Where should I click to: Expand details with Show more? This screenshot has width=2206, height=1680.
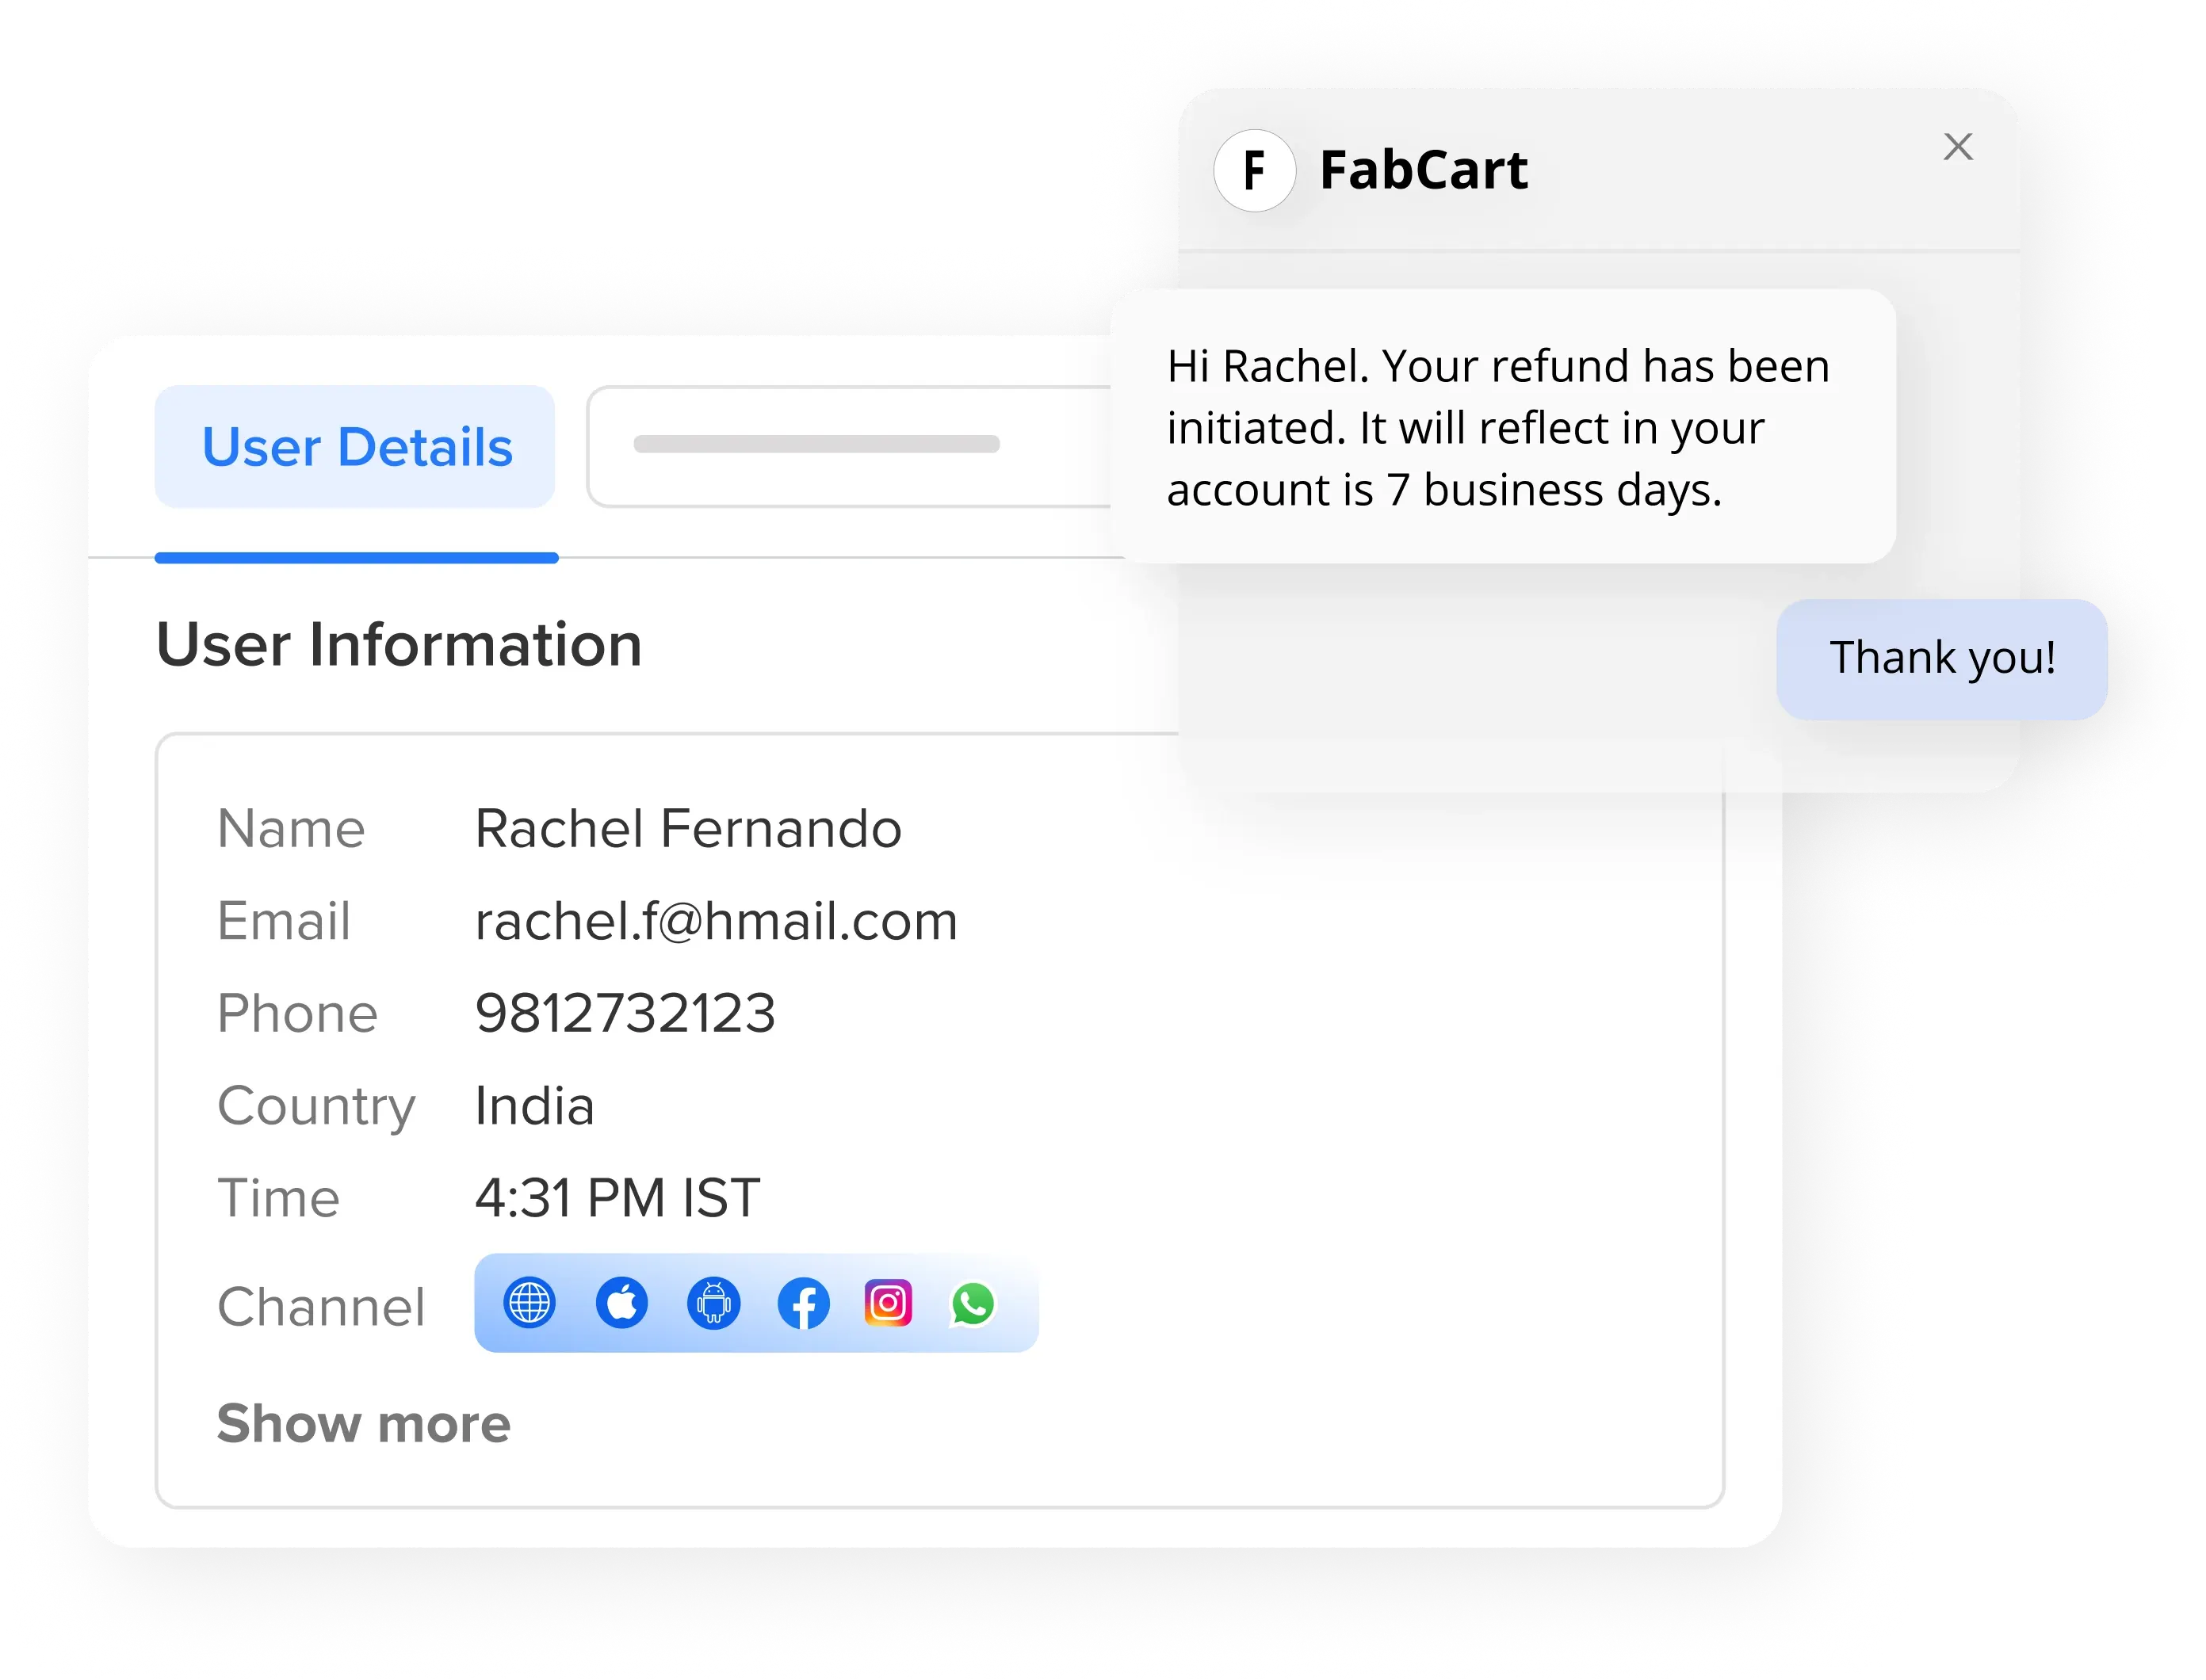click(363, 1423)
